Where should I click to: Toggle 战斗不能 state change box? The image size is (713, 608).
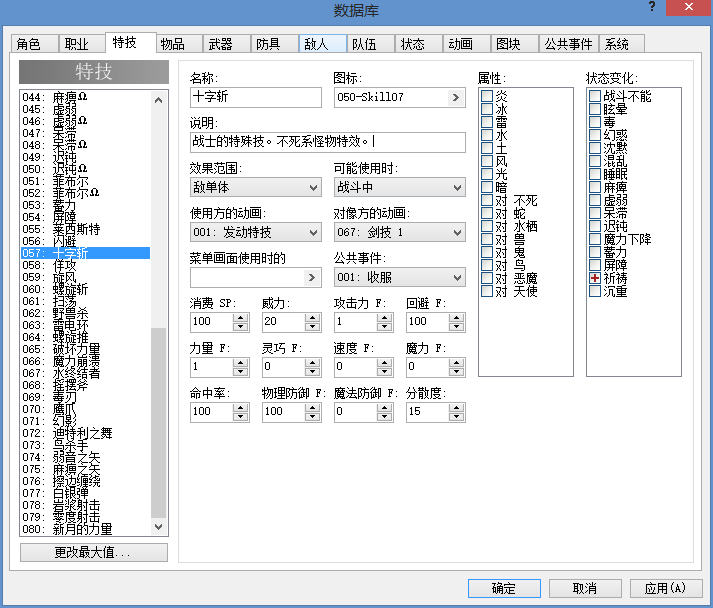click(595, 96)
